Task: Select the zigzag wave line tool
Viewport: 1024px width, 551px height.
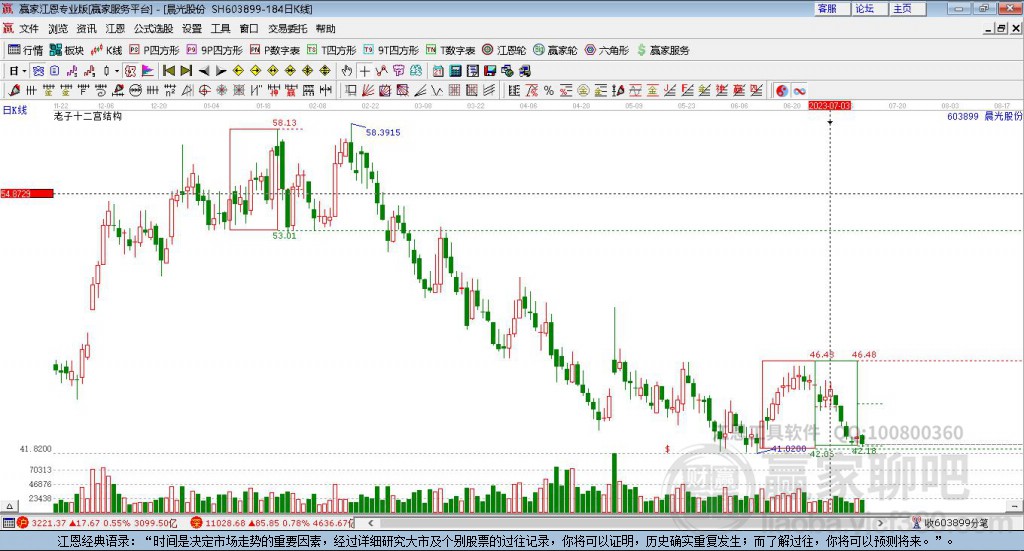Action: point(437,91)
